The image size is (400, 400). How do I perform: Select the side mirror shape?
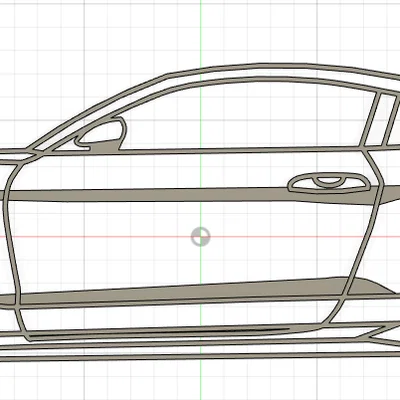(101, 133)
